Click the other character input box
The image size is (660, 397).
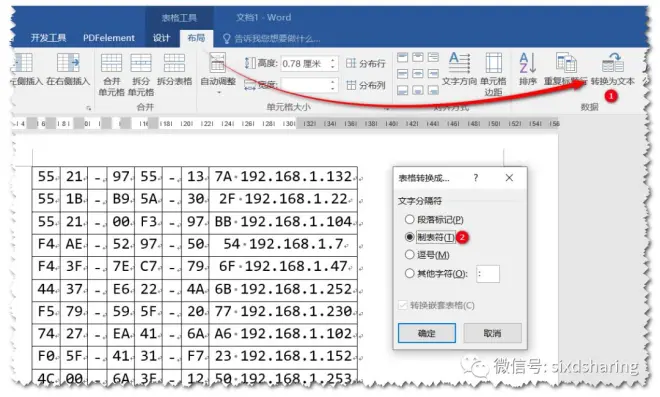tap(488, 274)
